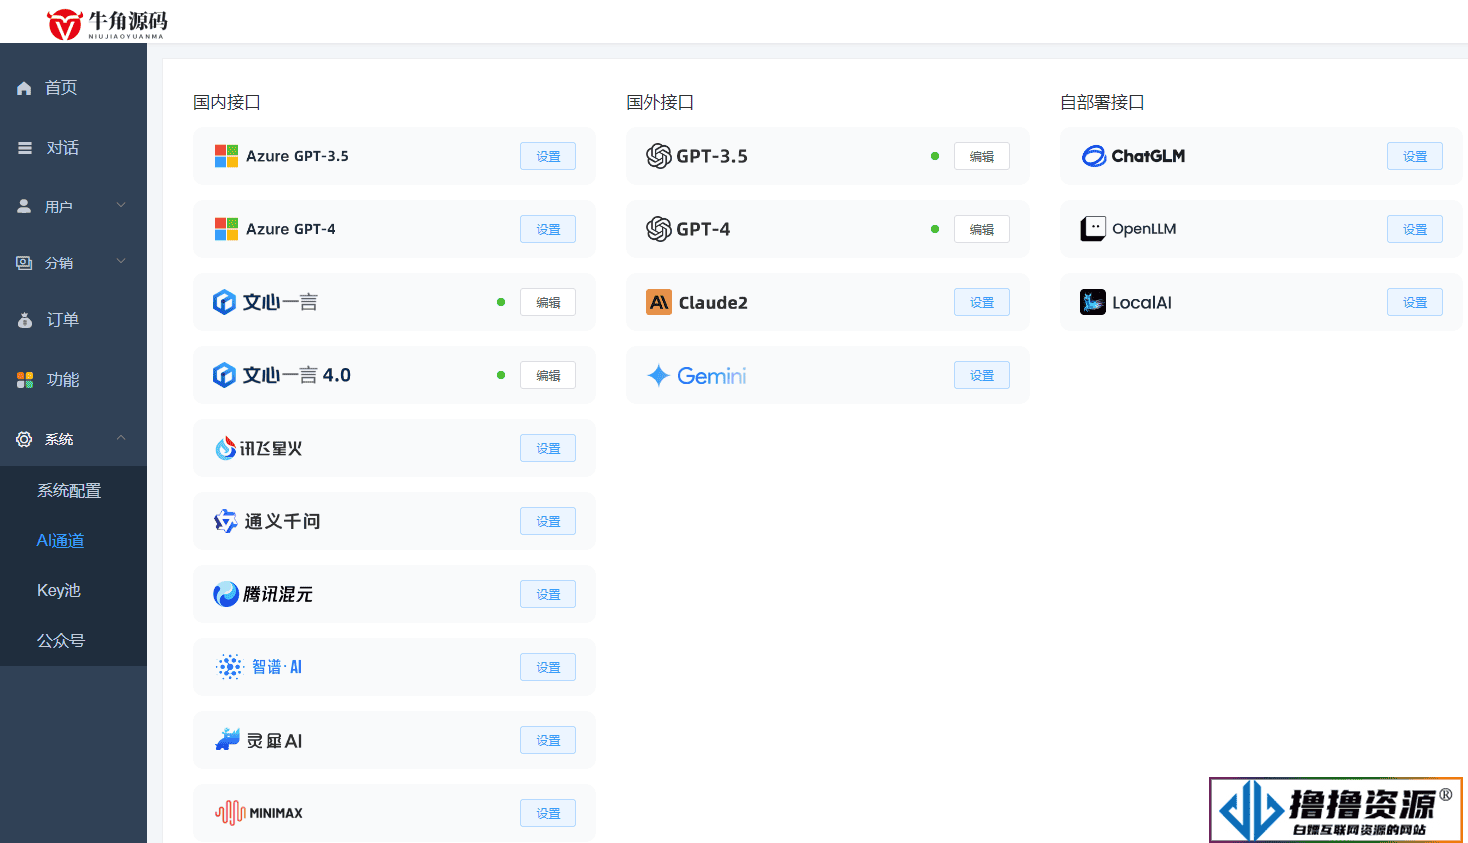Expand the 分销 menu chevron

121,262
